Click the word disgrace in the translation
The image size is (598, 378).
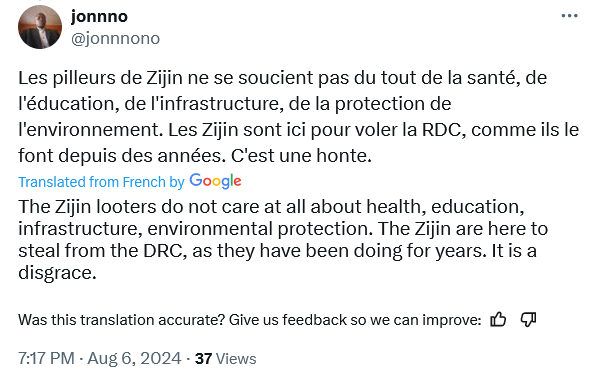[57, 273]
